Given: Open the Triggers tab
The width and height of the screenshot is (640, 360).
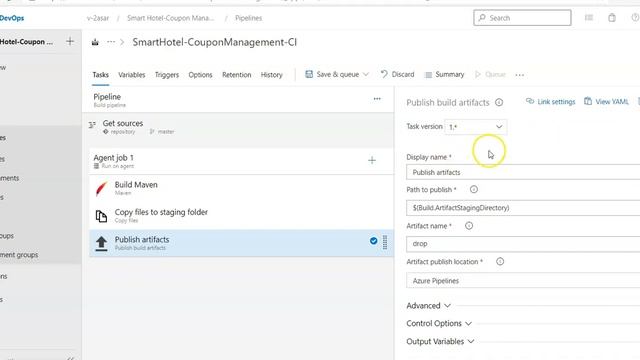Looking at the screenshot, I should pos(167,75).
